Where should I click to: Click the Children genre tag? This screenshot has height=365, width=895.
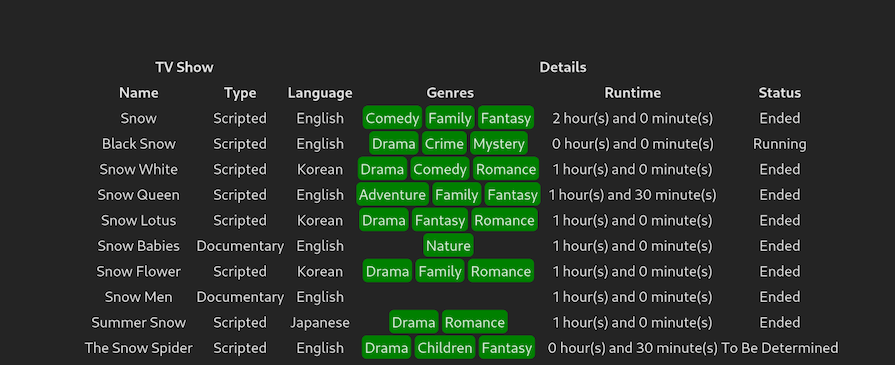point(445,348)
